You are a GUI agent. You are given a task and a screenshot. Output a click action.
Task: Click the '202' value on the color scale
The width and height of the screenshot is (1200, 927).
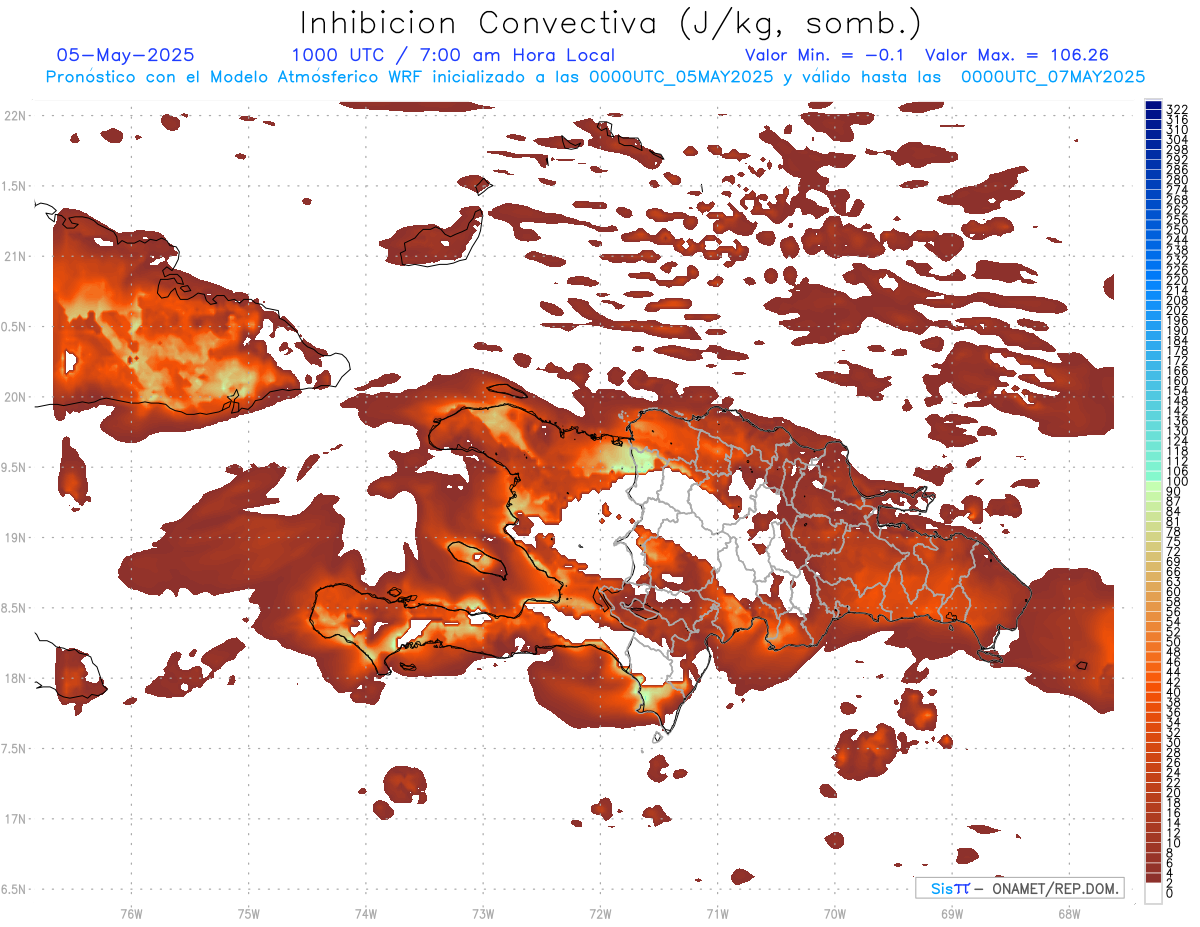click(1176, 310)
